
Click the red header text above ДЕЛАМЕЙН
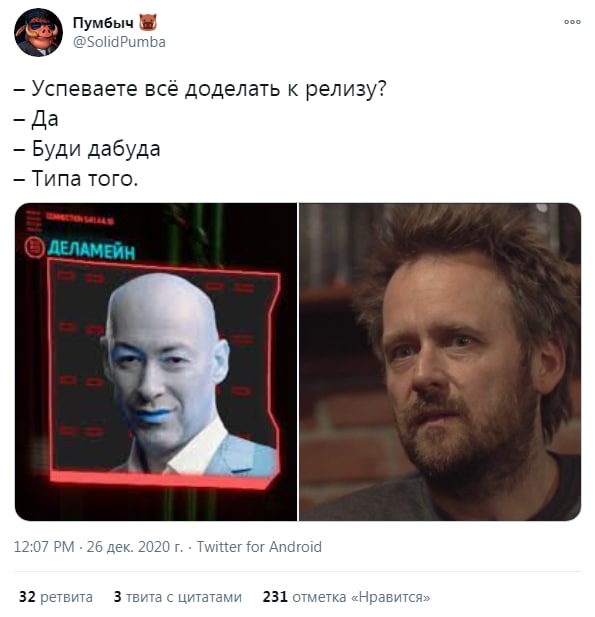click(x=80, y=218)
